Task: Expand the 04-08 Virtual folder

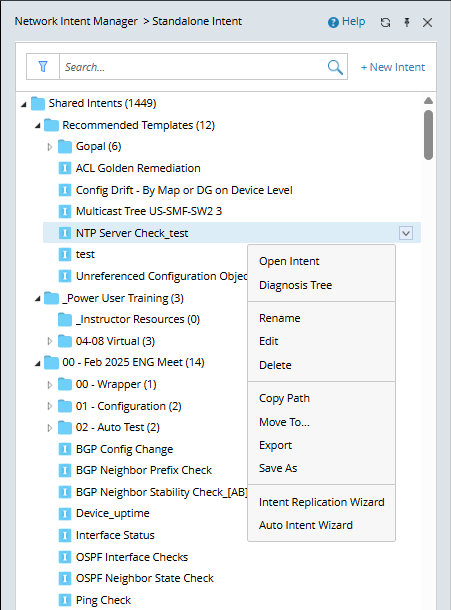Action: coord(49,341)
